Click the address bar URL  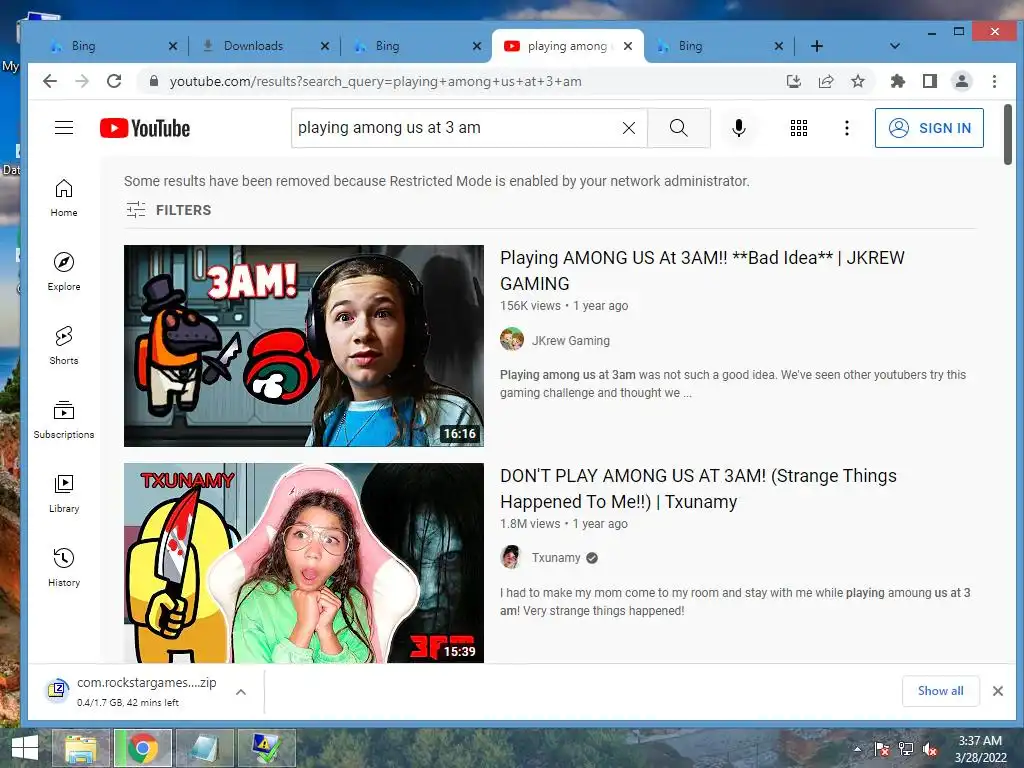376,82
